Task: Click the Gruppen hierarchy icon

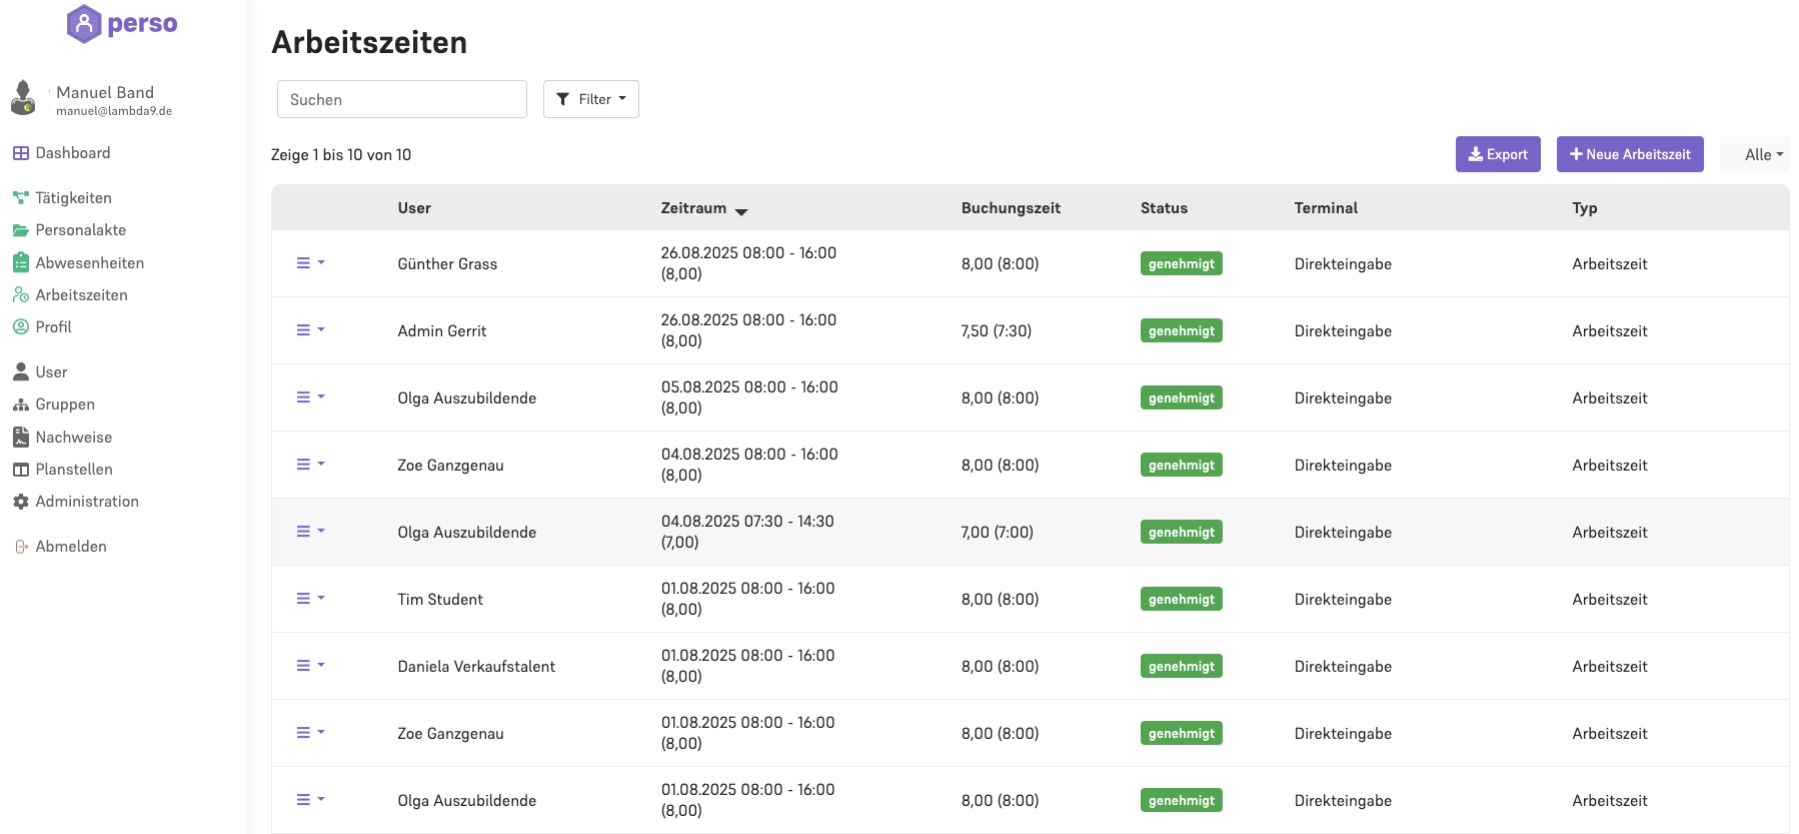Action: click(21, 405)
